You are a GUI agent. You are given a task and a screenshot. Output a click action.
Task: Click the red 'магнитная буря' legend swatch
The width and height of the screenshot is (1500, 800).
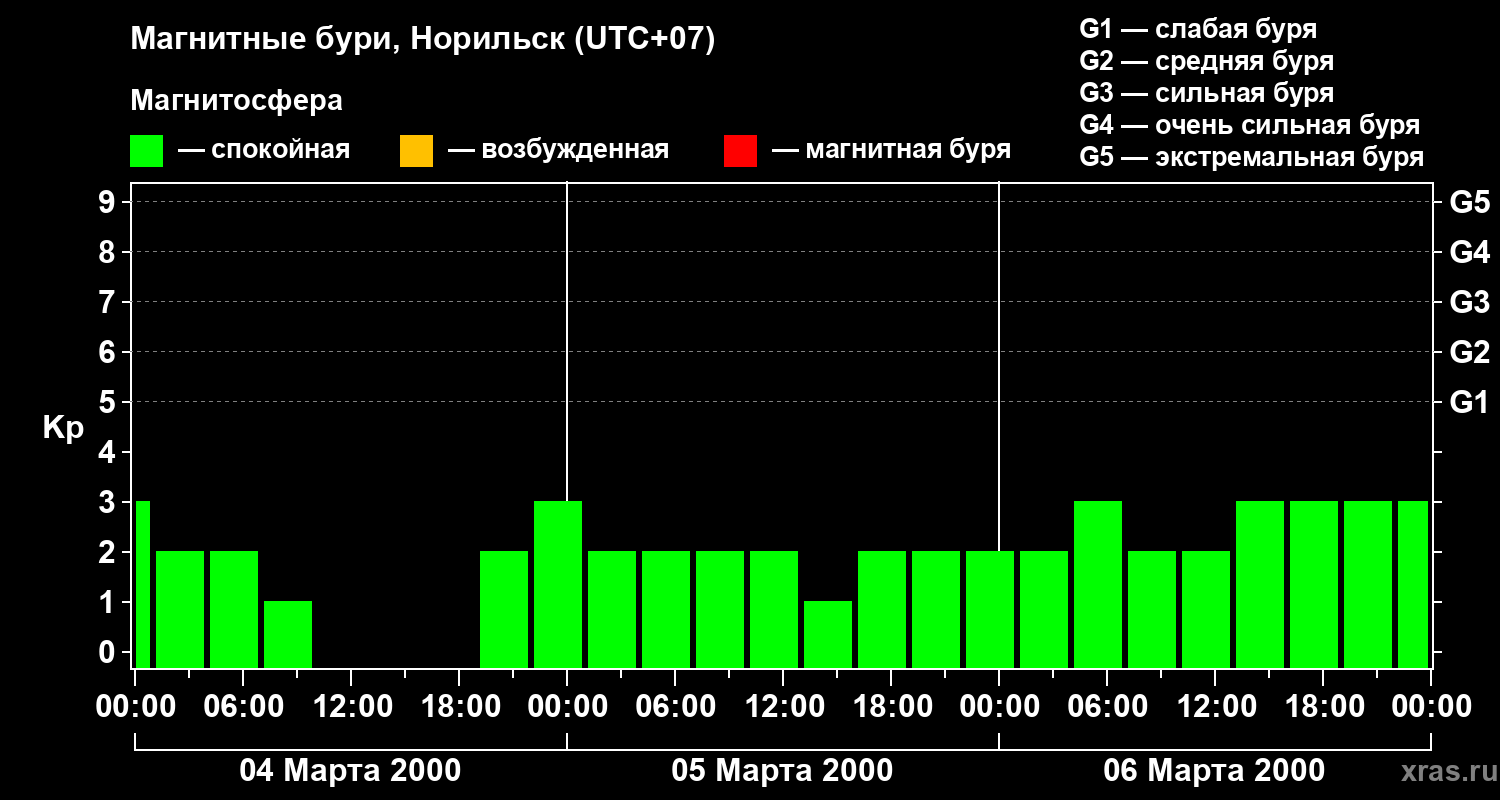[x=740, y=151]
